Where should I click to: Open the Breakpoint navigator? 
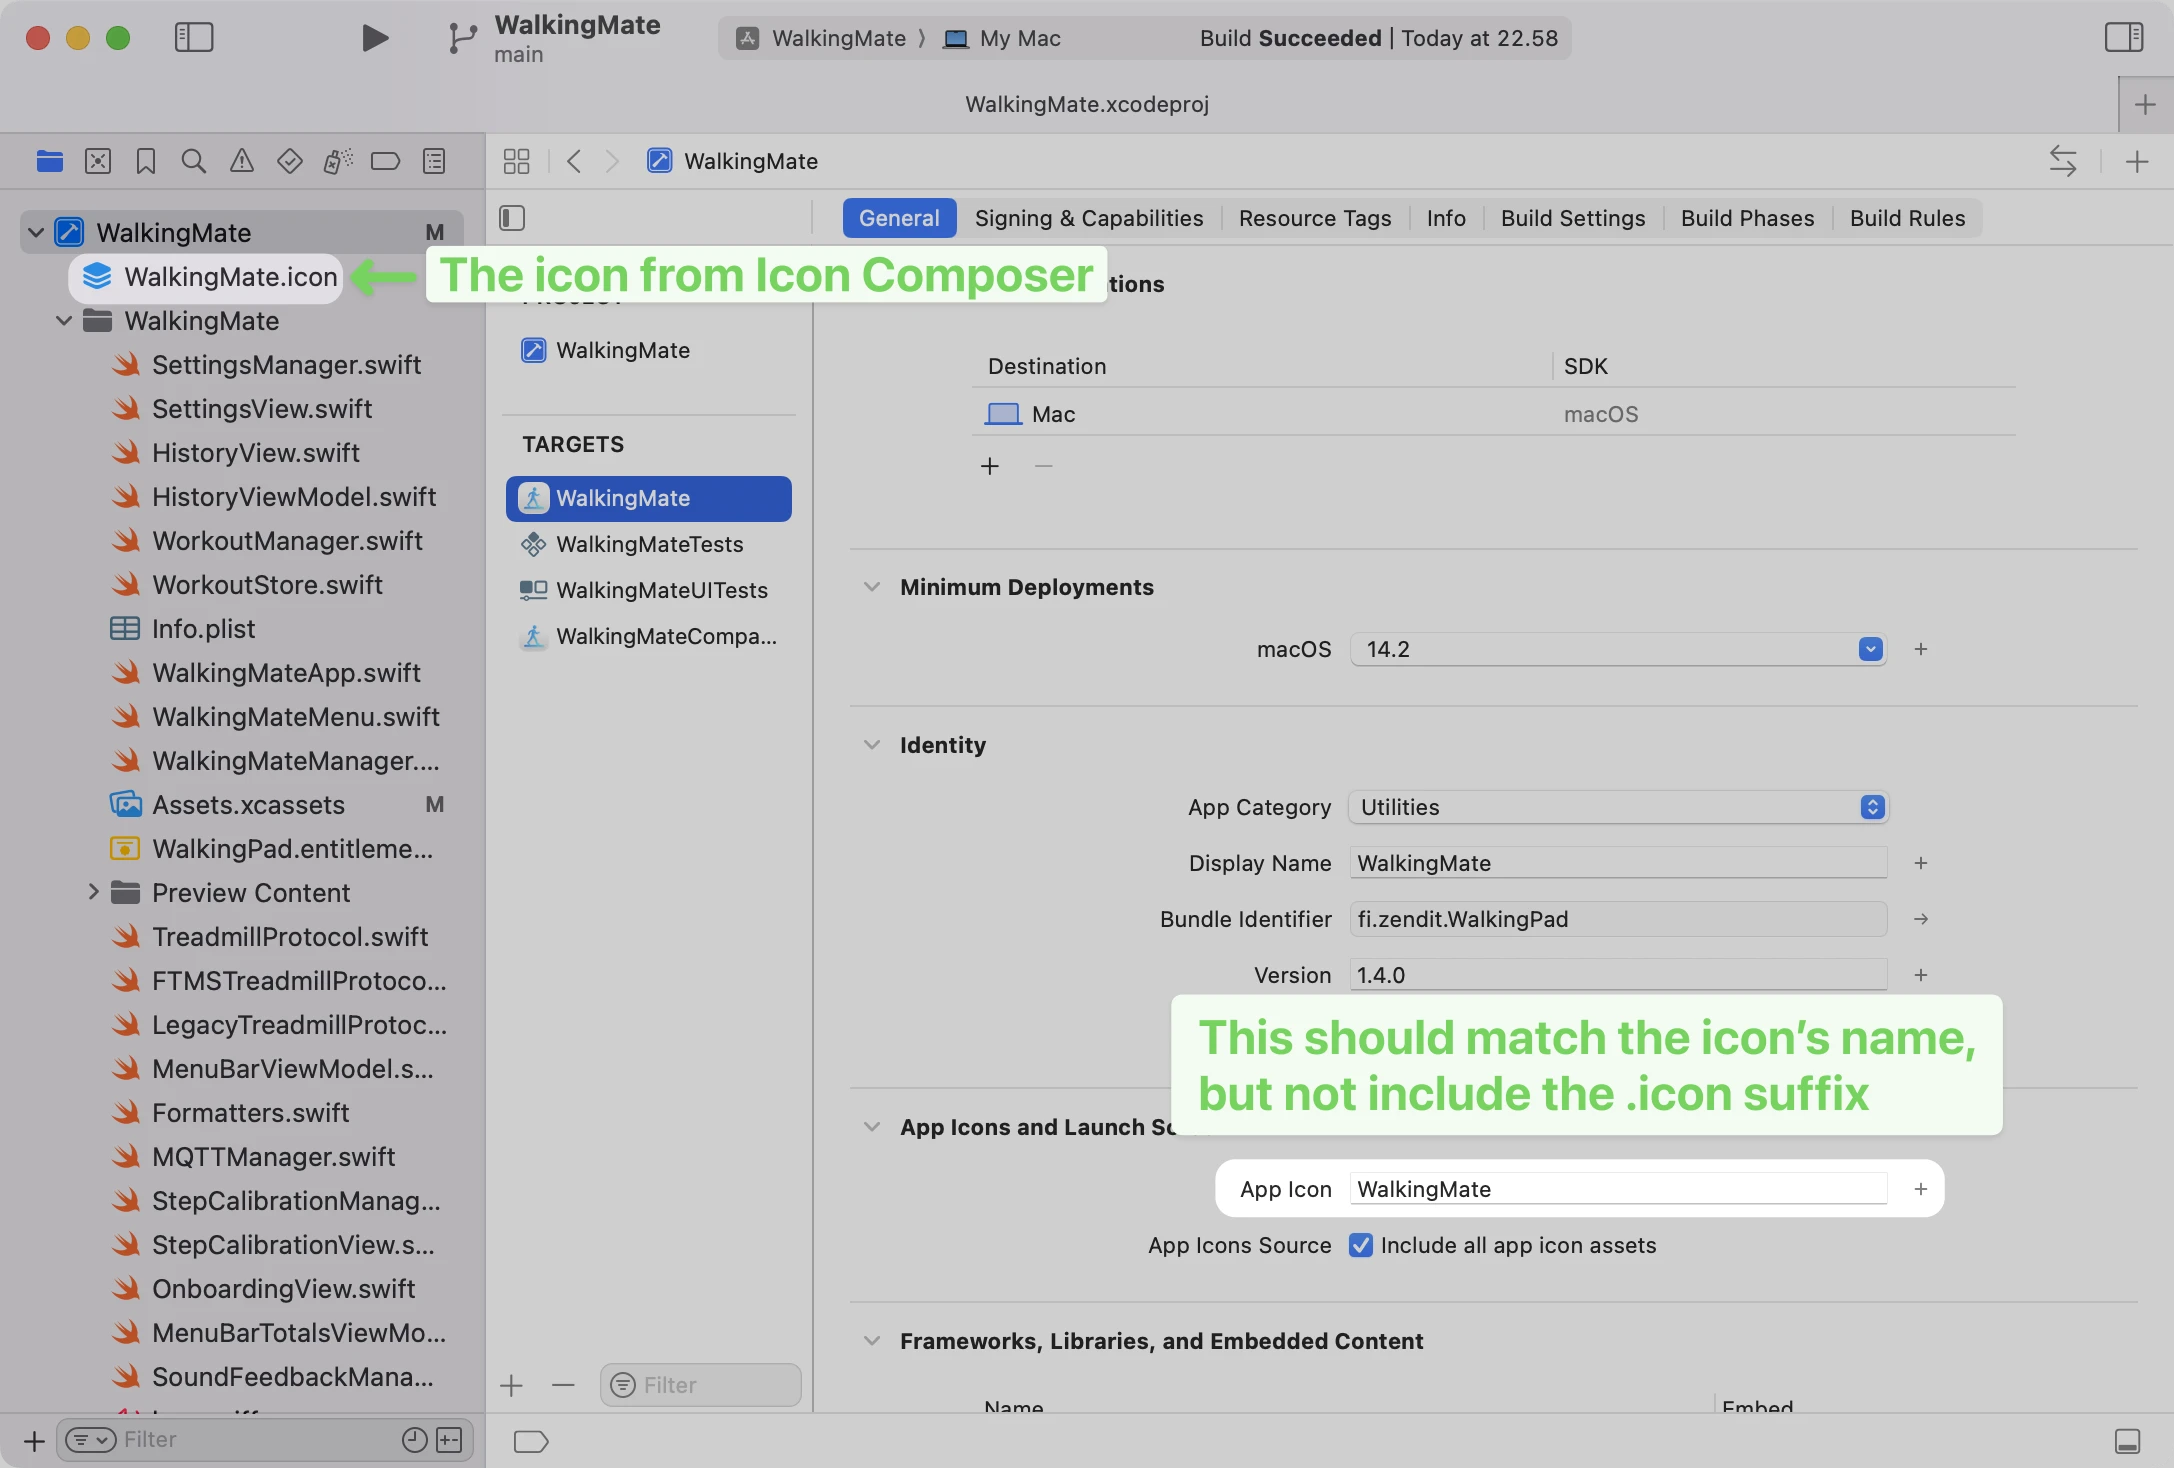tap(385, 161)
